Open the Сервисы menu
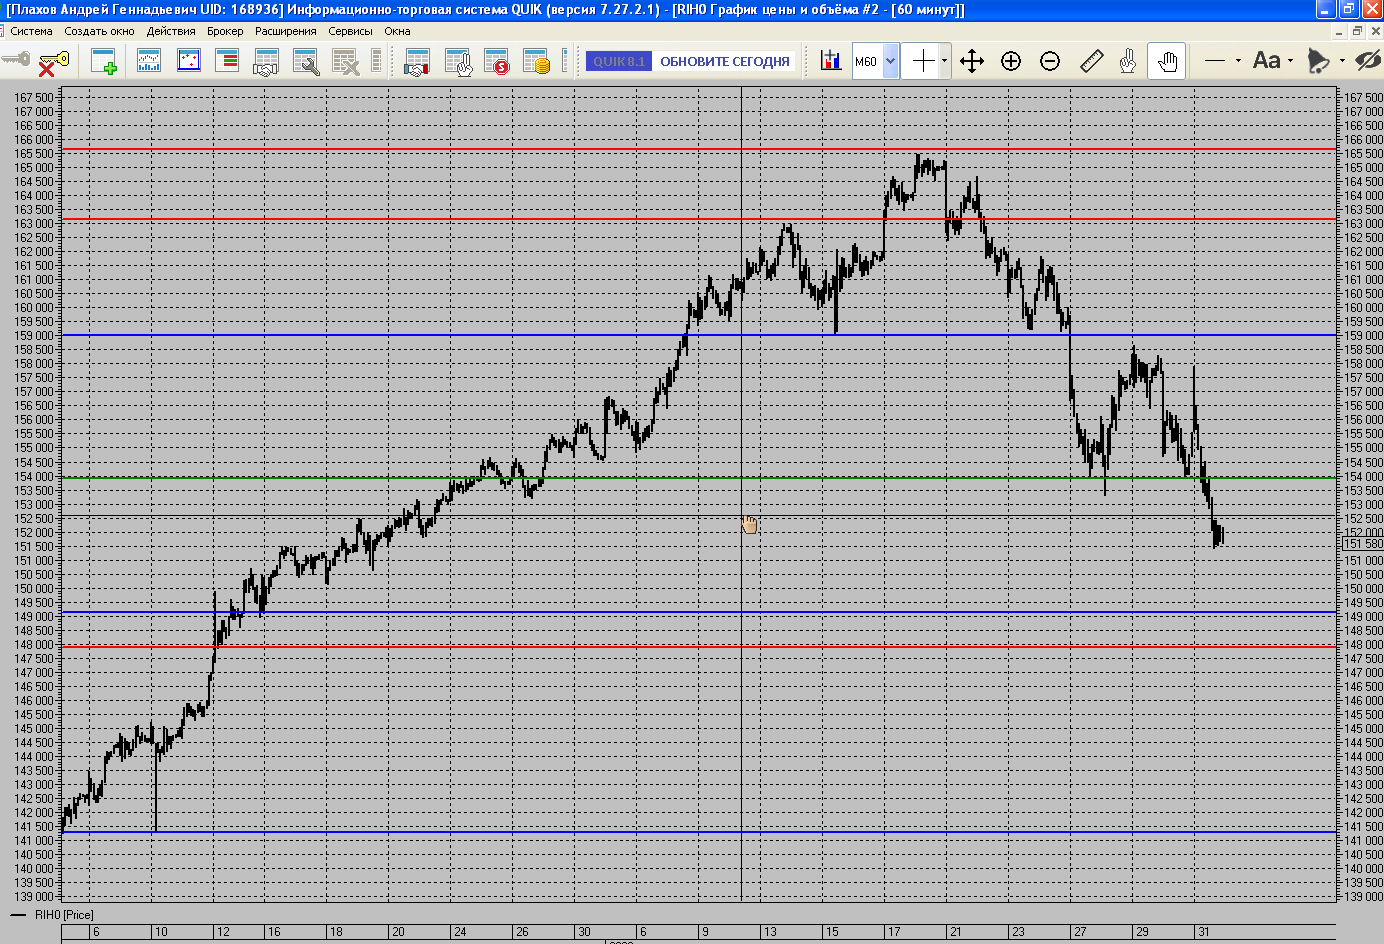The height and width of the screenshot is (944, 1384). 350,31
